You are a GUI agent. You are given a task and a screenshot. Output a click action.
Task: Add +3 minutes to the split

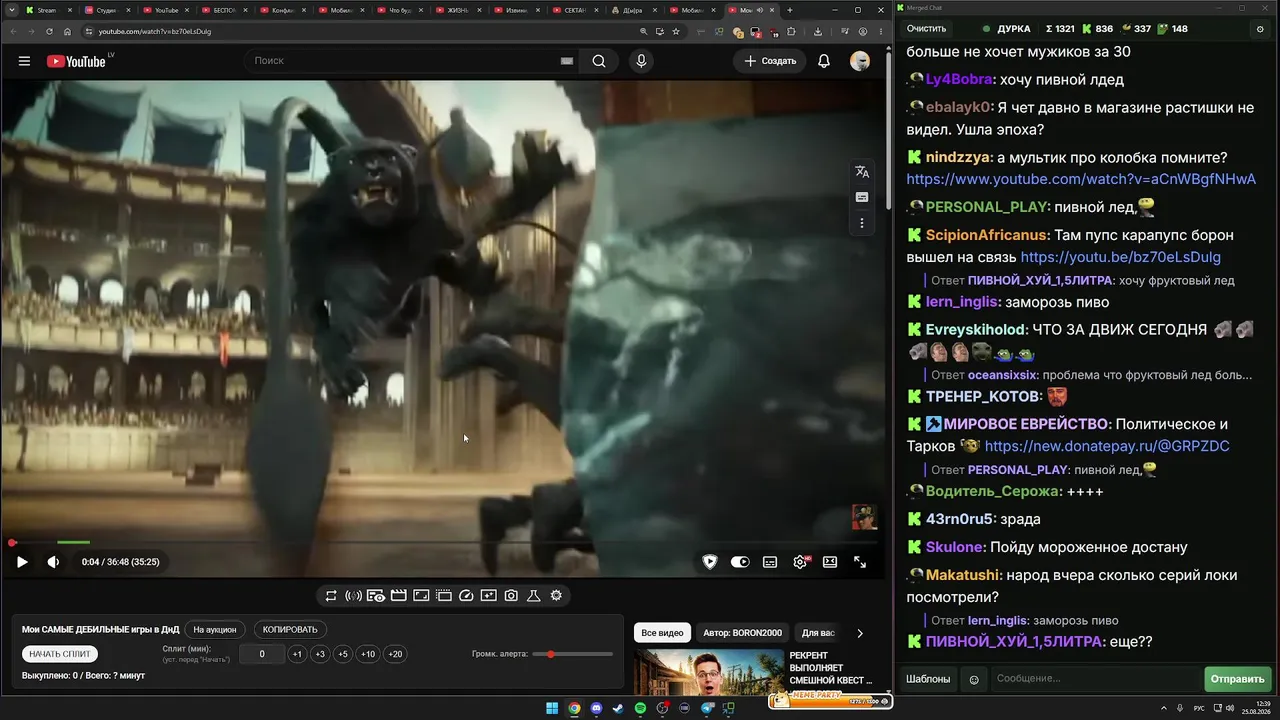[320, 654]
